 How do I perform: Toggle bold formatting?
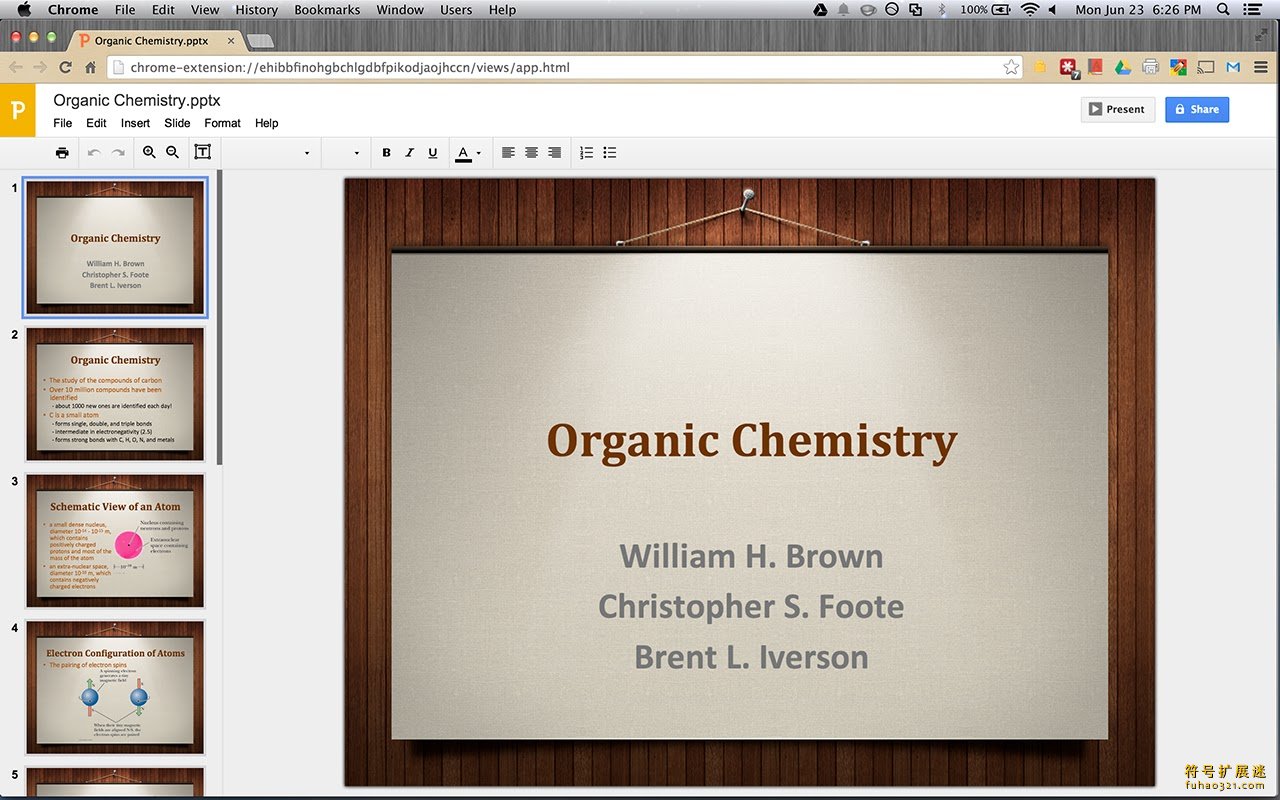386,153
